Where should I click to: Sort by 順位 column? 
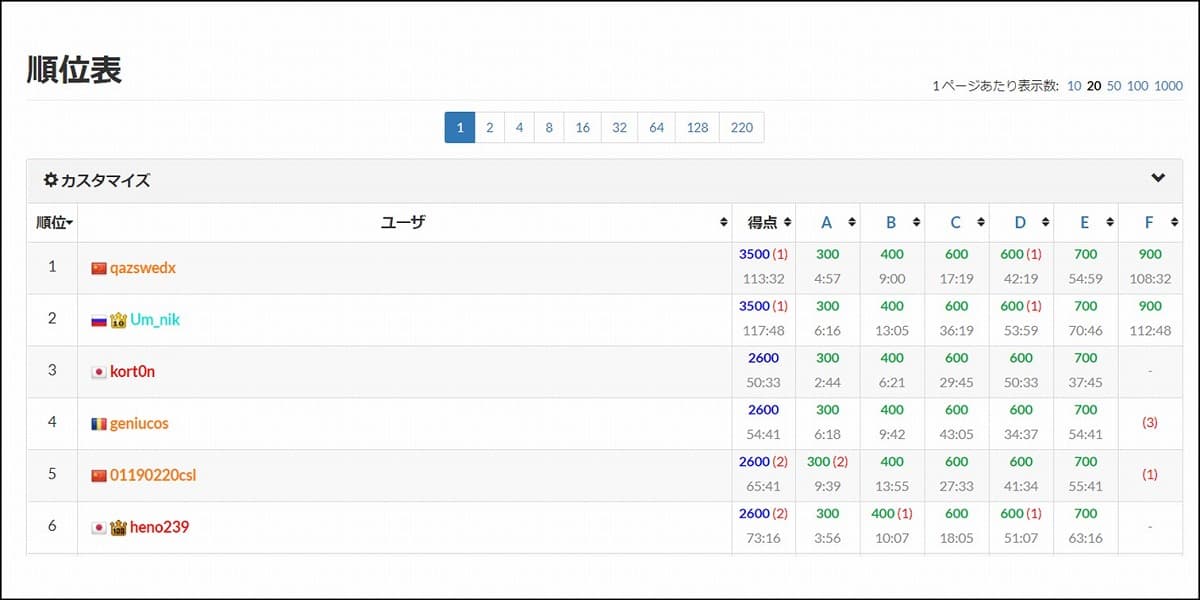pos(53,223)
